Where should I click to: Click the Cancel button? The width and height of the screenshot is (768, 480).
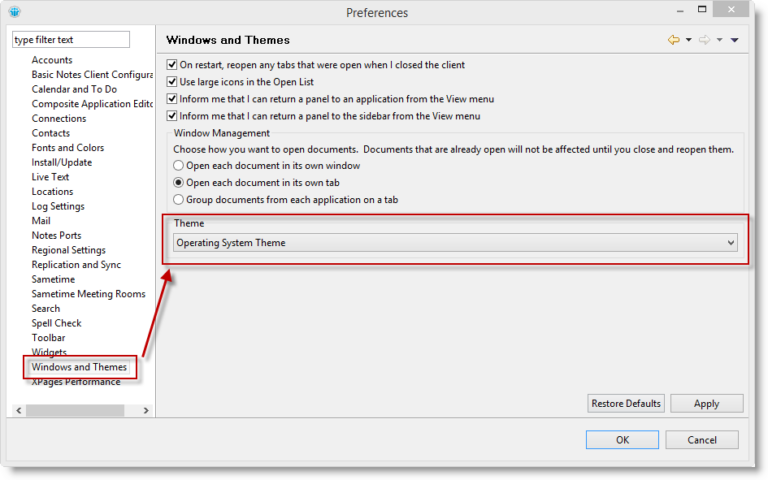[x=702, y=440]
